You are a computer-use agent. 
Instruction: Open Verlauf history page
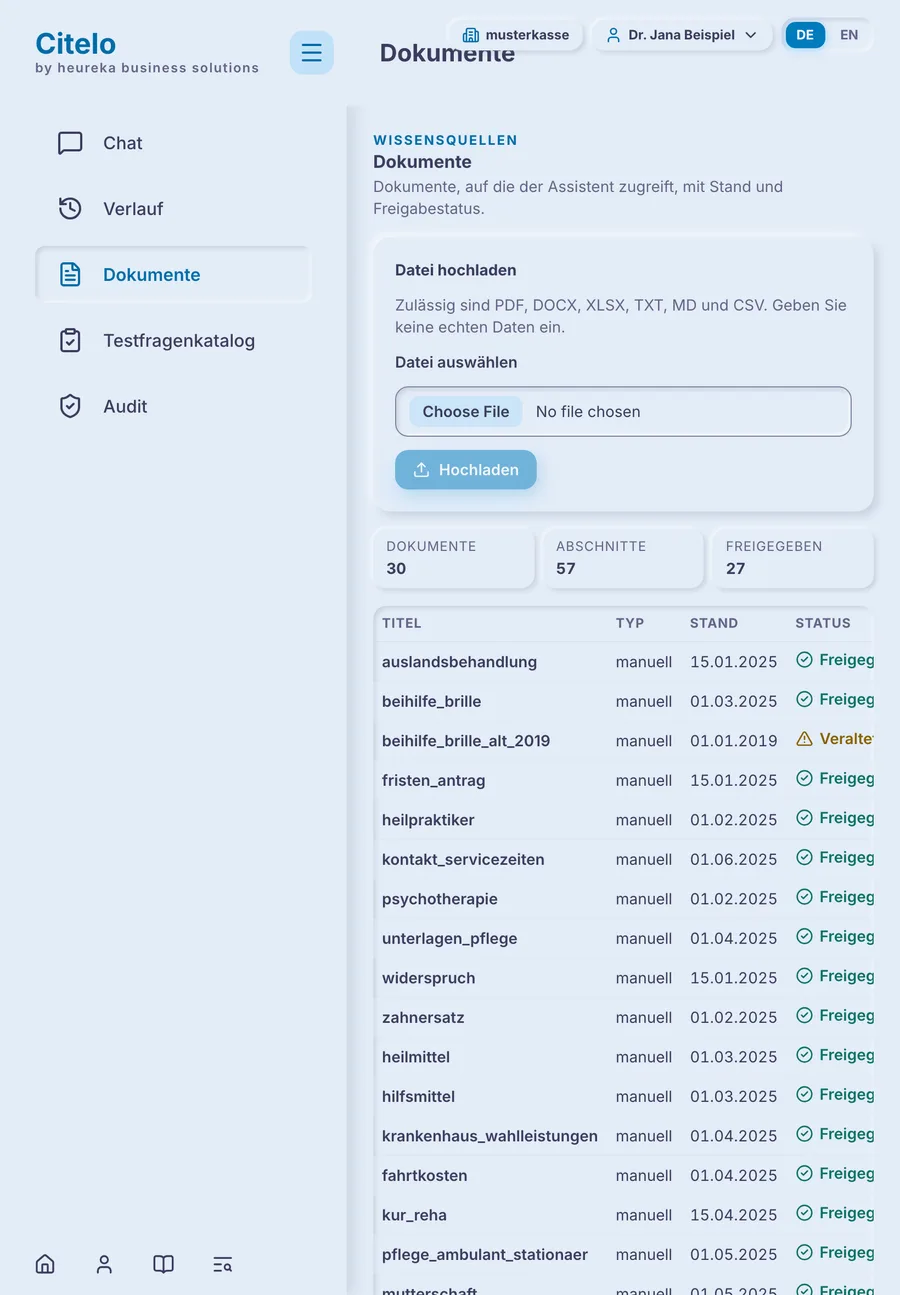[173, 209]
